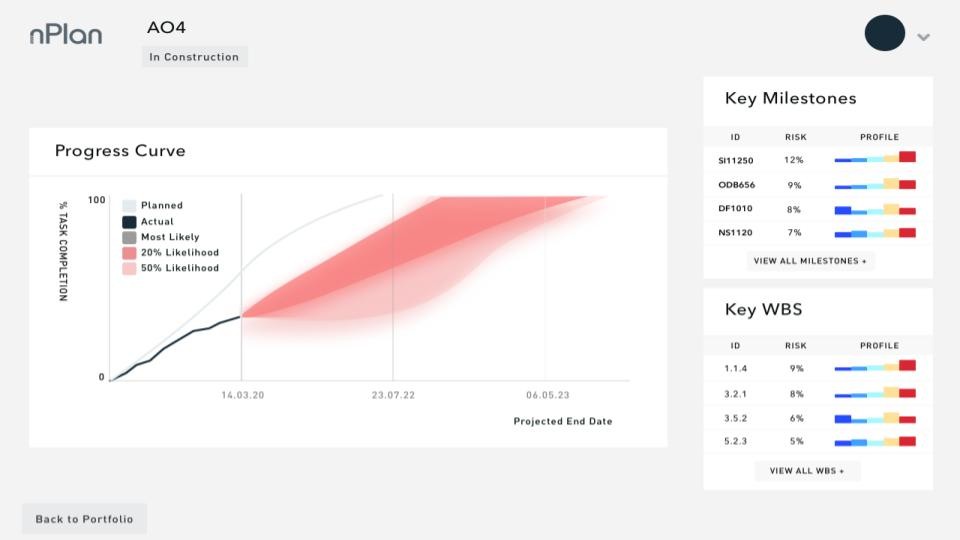The width and height of the screenshot is (960, 540).
Task: Select milestone ODB656 risk profile bar
Action: click(x=875, y=184)
